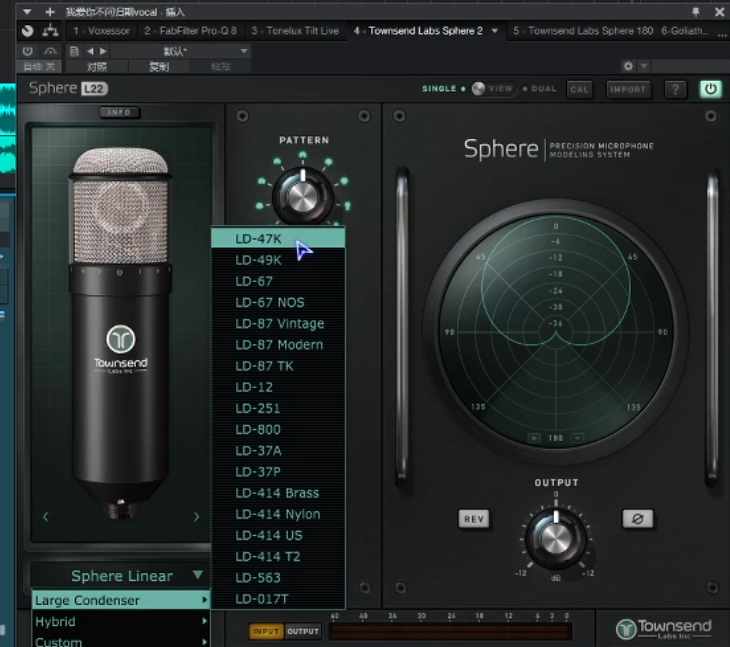This screenshot has height=647, width=730.
Task: Select the previous microphone arrow
Action: click(x=46, y=517)
